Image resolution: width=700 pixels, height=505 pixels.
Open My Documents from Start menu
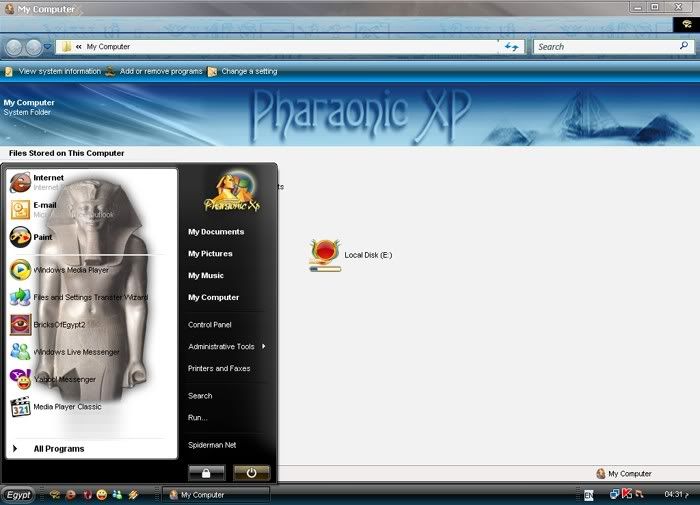(216, 232)
